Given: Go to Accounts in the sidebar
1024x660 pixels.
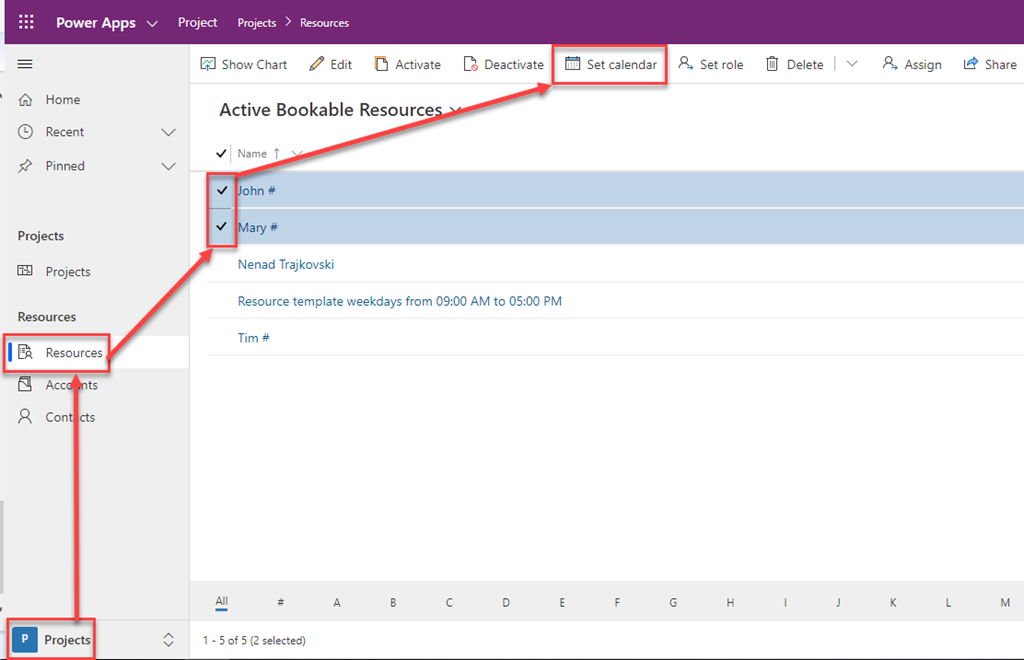Looking at the screenshot, I should pyautogui.click(x=71, y=385).
